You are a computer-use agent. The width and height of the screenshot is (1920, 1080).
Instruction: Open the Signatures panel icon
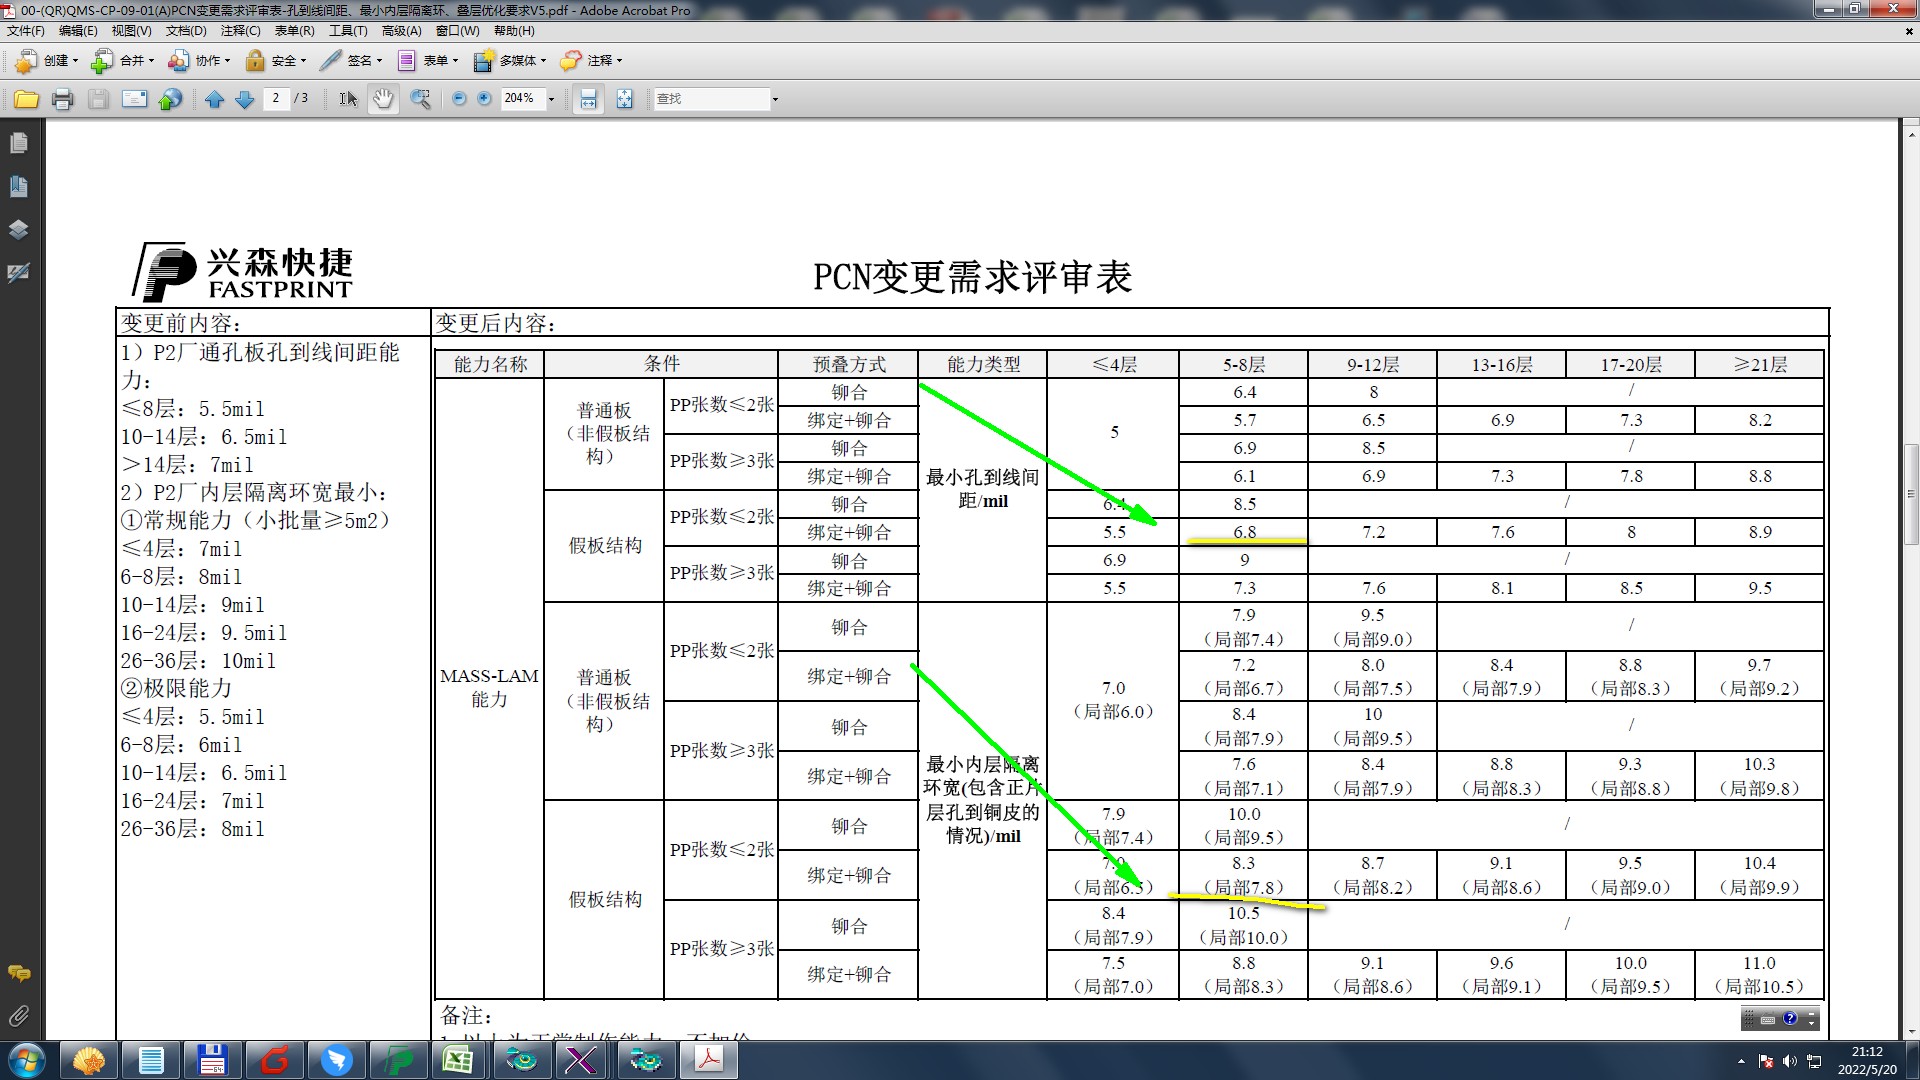pyautogui.click(x=18, y=272)
